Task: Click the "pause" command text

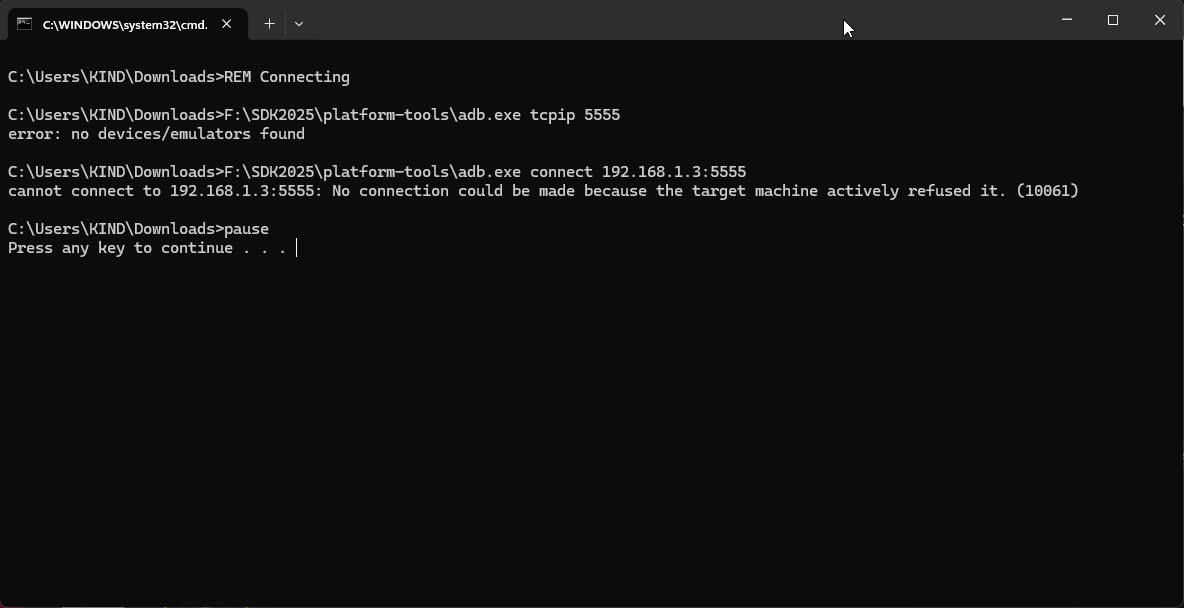Action: point(246,229)
